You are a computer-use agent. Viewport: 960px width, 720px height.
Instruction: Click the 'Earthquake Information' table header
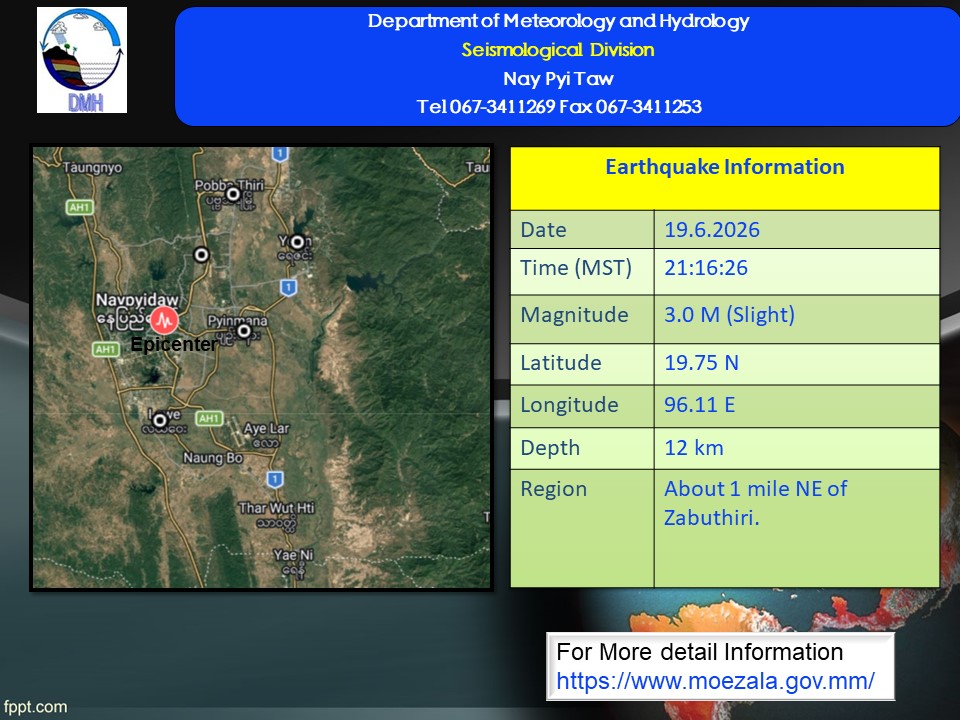pyautogui.click(x=725, y=167)
